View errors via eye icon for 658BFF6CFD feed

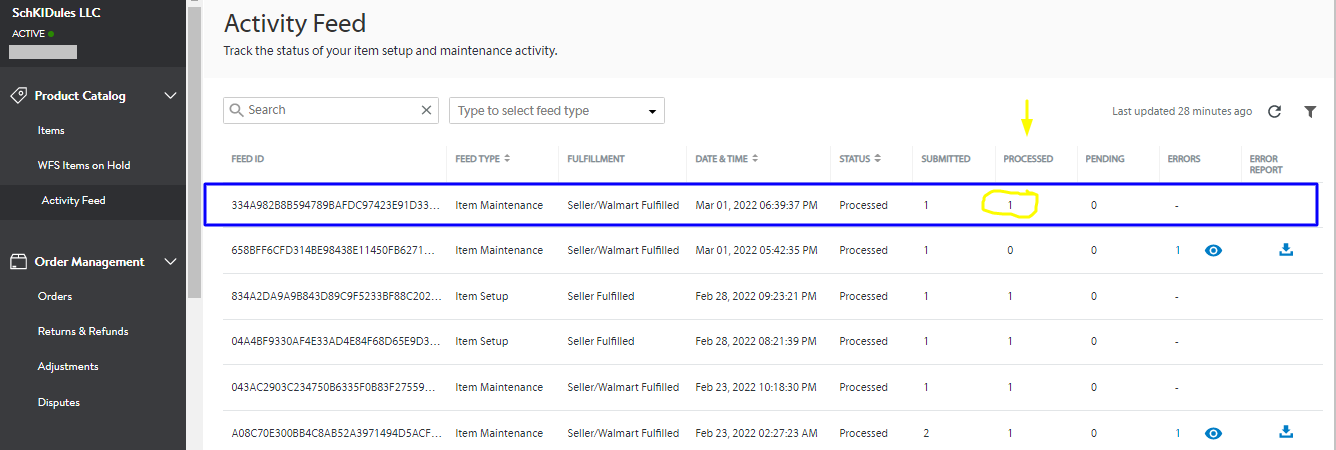1213,250
